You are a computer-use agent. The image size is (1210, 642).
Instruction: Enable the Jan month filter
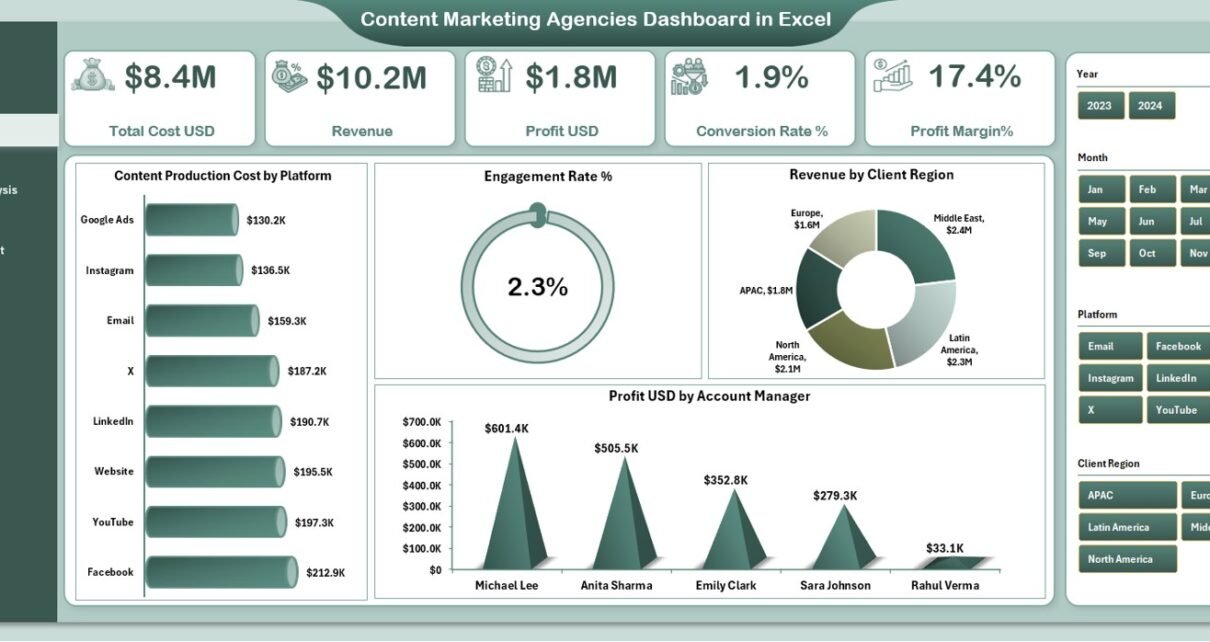click(x=1098, y=190)
